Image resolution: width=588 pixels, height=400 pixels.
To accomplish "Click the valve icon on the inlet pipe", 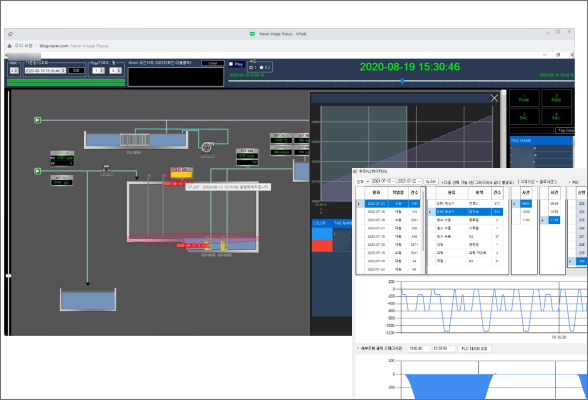I will 106,168.
